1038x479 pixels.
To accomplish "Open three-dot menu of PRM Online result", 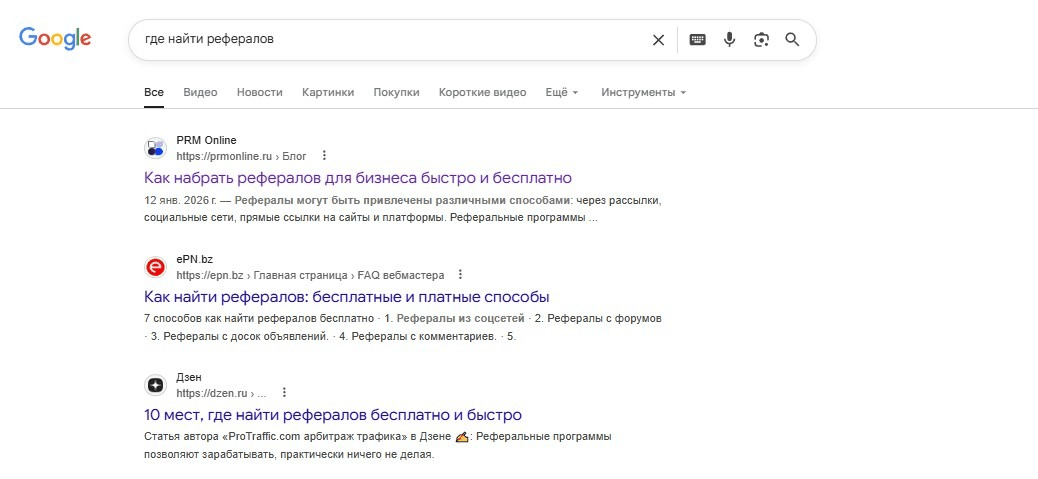I will pyautogui.click(x=324, y=155).
